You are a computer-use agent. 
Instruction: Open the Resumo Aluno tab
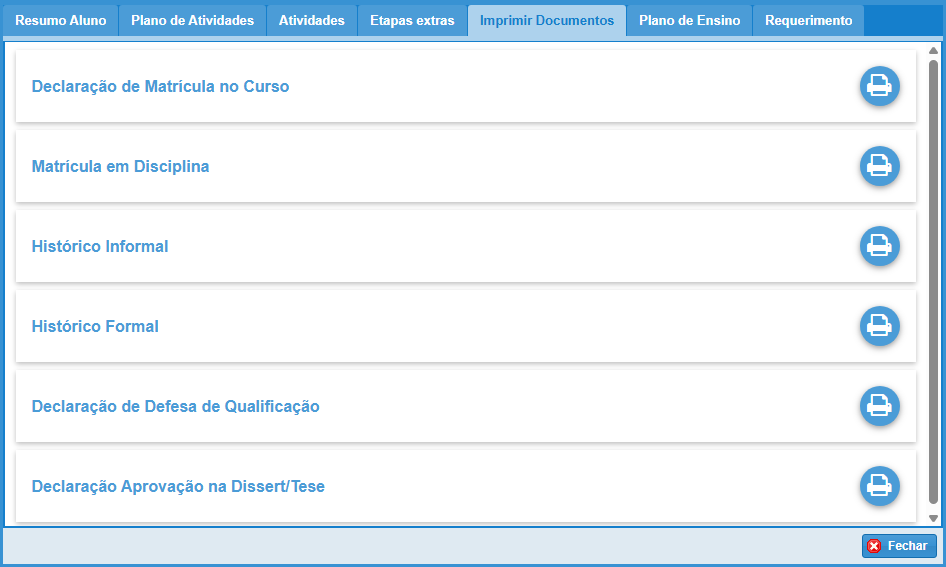[x=60, y=21]
